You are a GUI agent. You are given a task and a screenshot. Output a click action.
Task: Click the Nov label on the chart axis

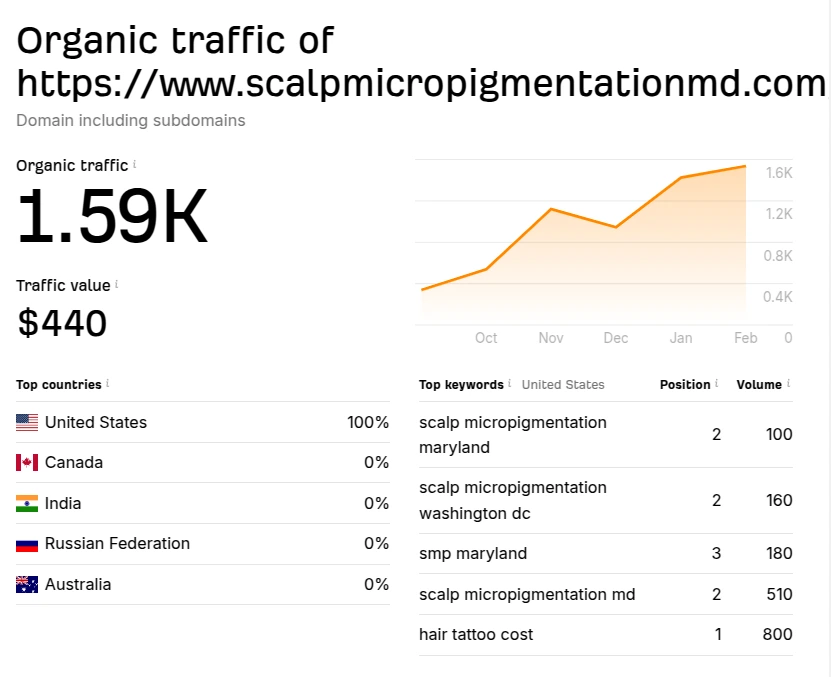pyautogui.click(x=551, y=338)
